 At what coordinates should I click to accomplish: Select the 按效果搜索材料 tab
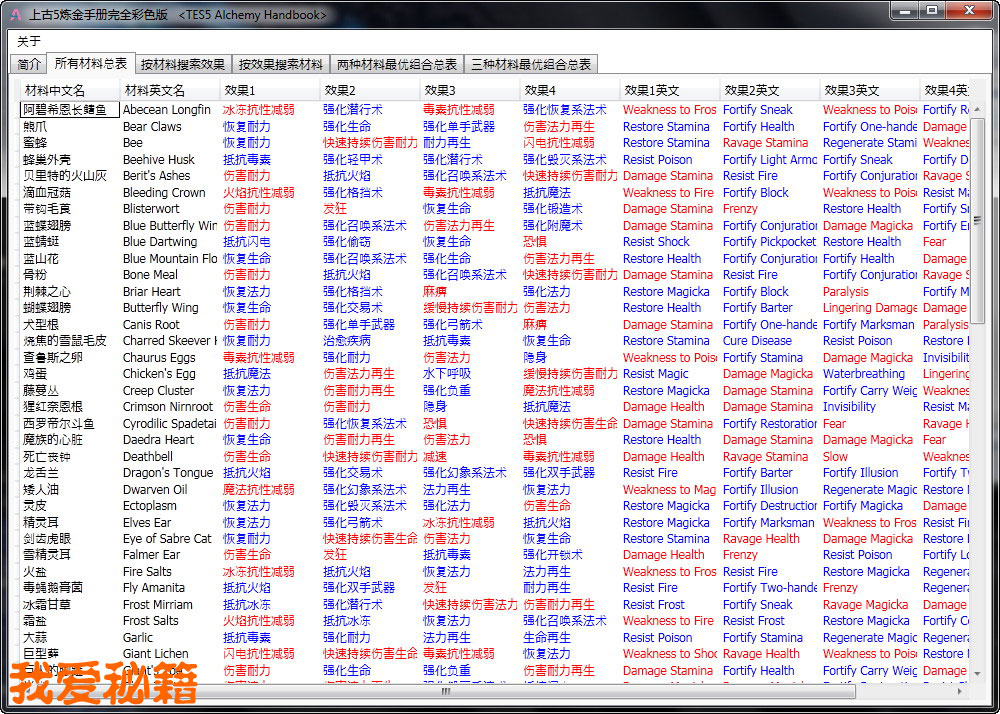click(x=280, y=64)
